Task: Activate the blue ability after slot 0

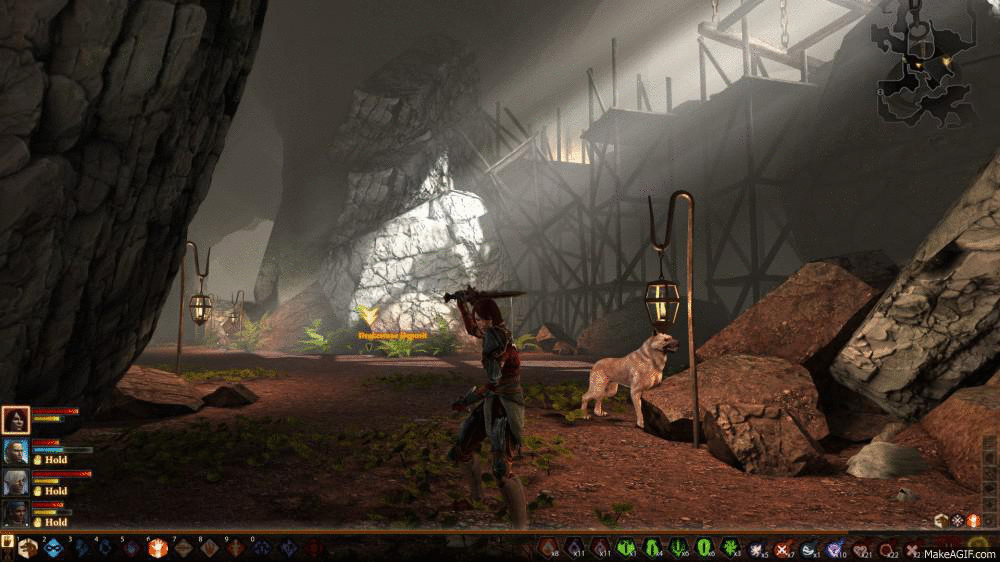Action: click(x=288, y=548)
